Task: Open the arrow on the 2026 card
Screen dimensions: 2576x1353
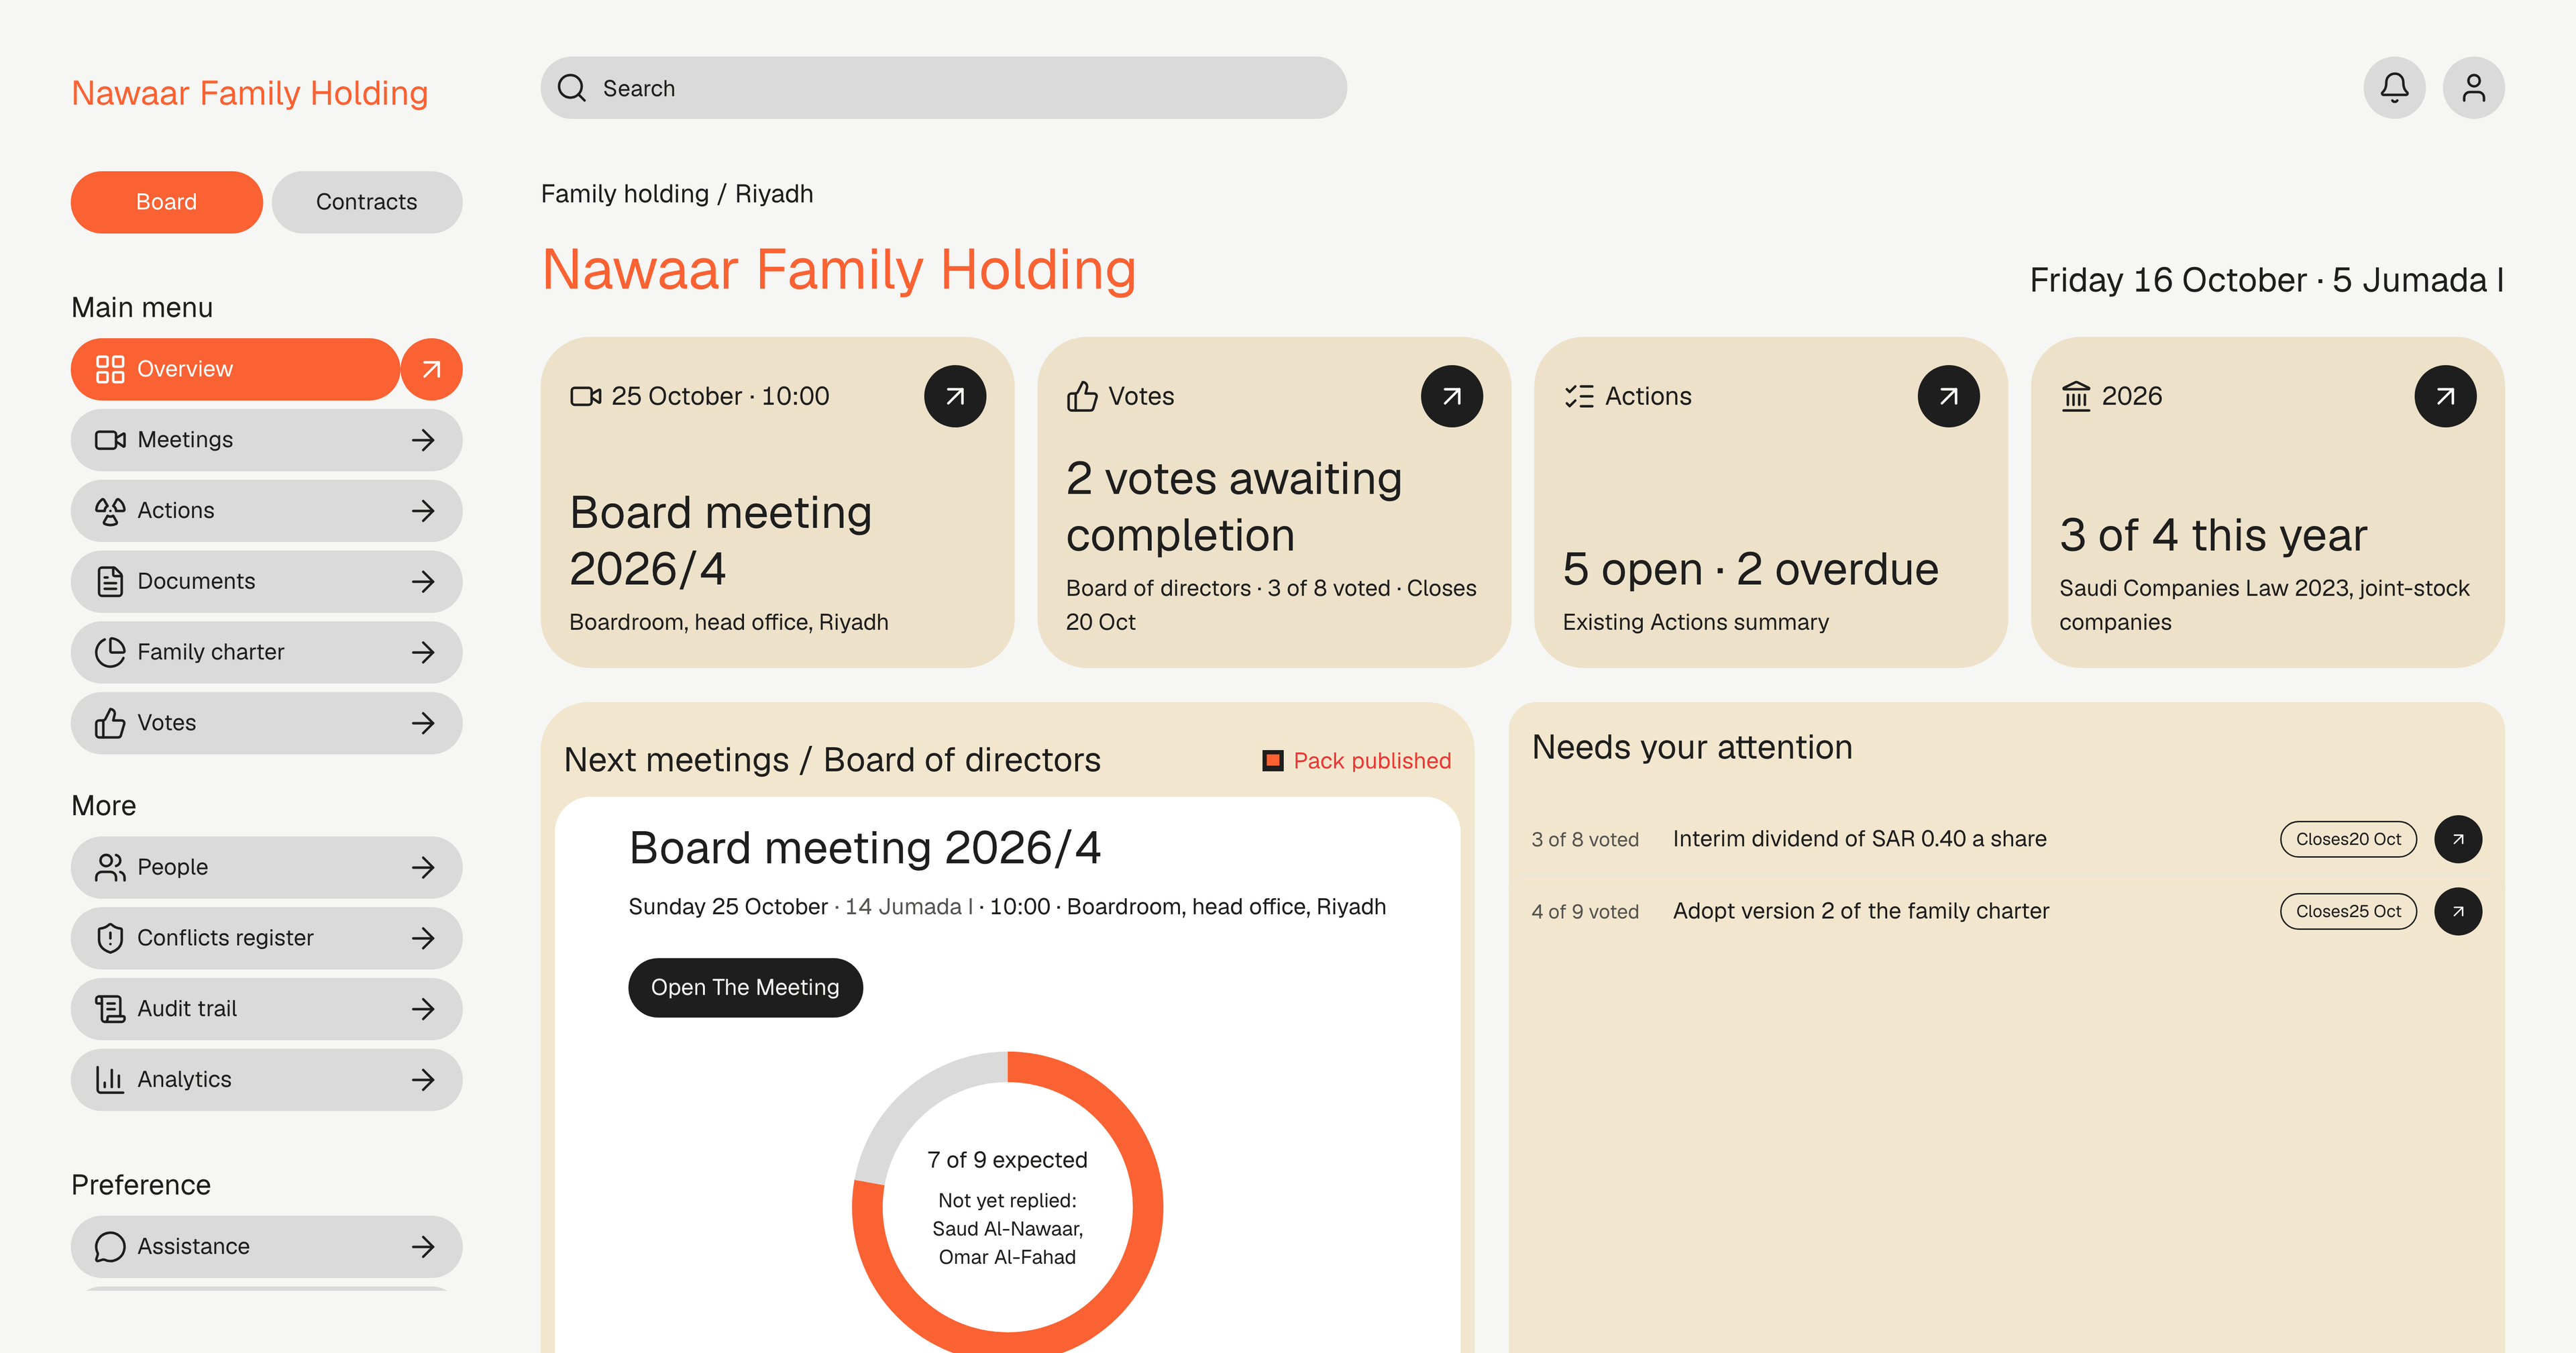Action: pyautogui.click(x=2445, y=396)
